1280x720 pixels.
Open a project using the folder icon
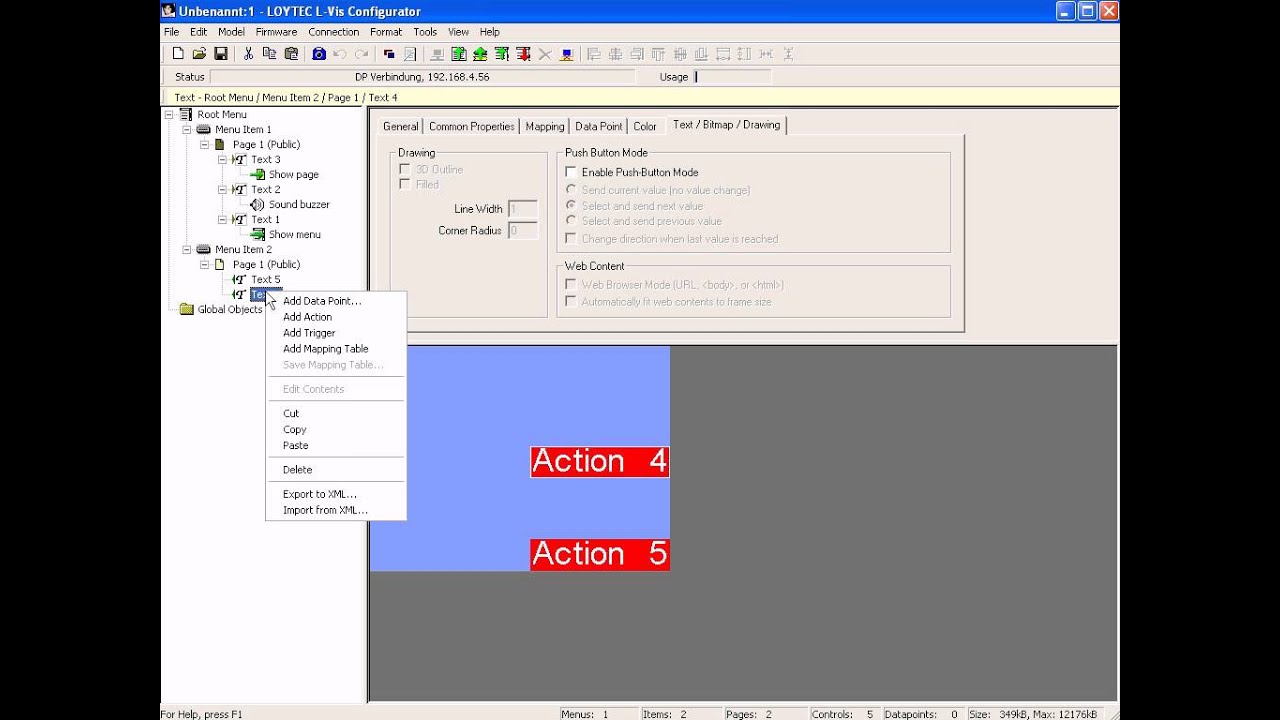[x=199, y=54]
